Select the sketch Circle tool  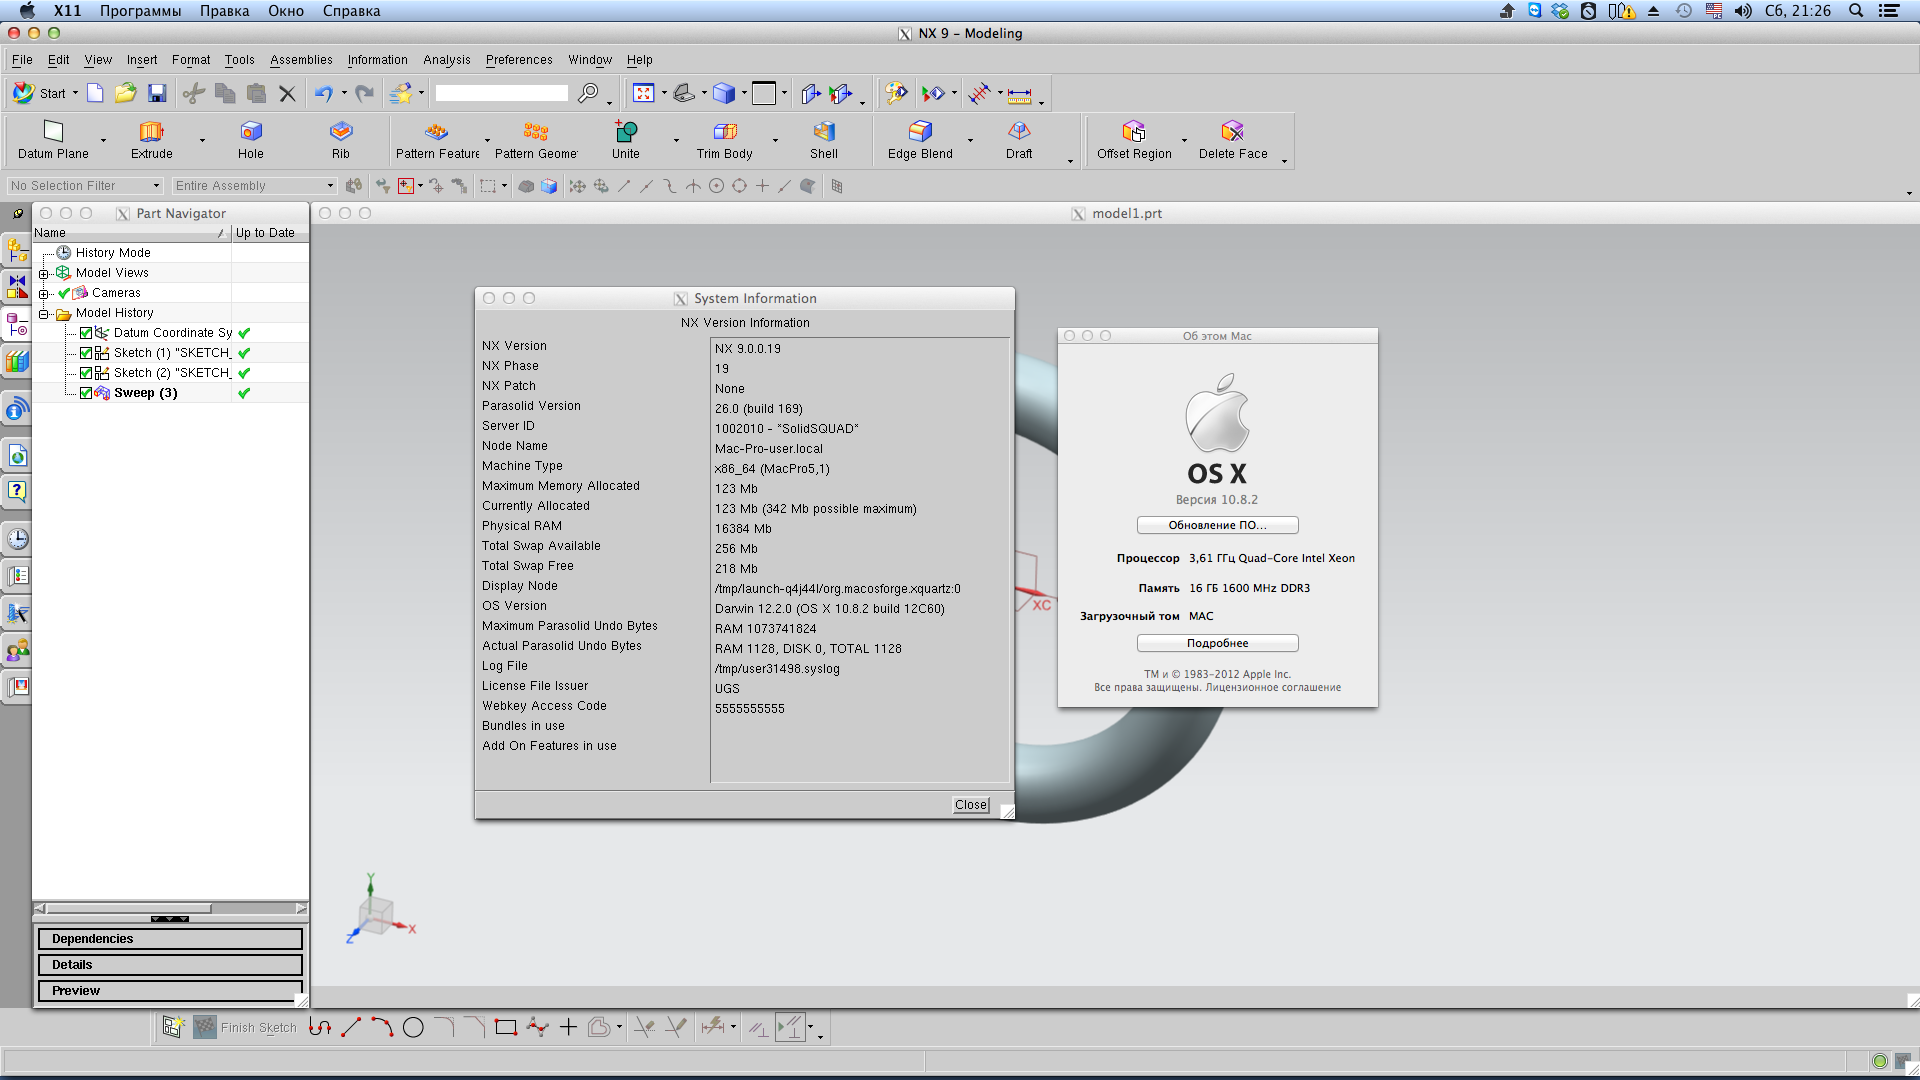413,1027
